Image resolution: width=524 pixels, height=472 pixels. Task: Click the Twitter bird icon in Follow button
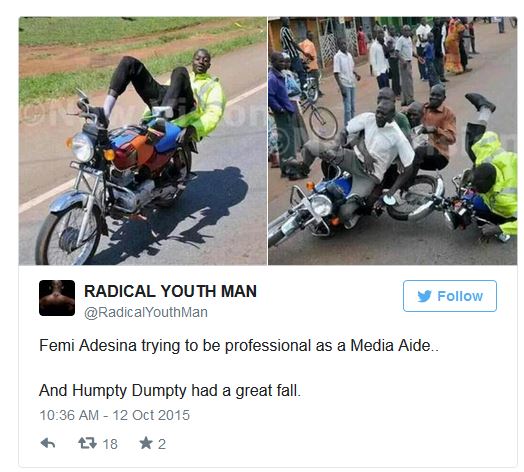point(424,296)
